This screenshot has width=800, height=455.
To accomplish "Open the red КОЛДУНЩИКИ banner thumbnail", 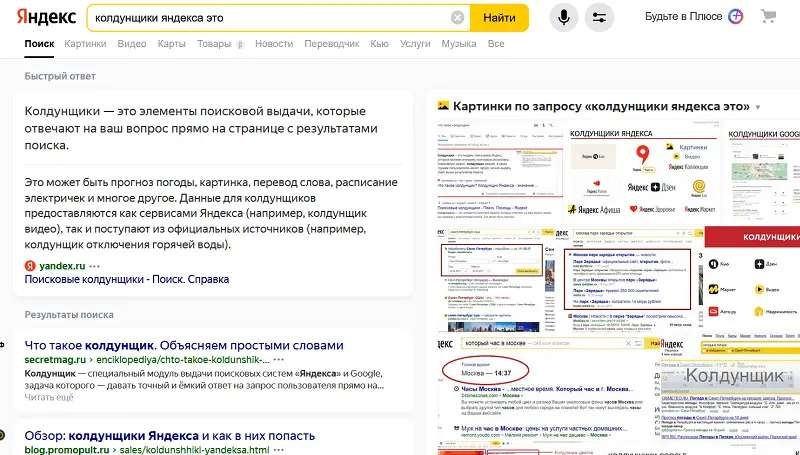I will [753, 280].
